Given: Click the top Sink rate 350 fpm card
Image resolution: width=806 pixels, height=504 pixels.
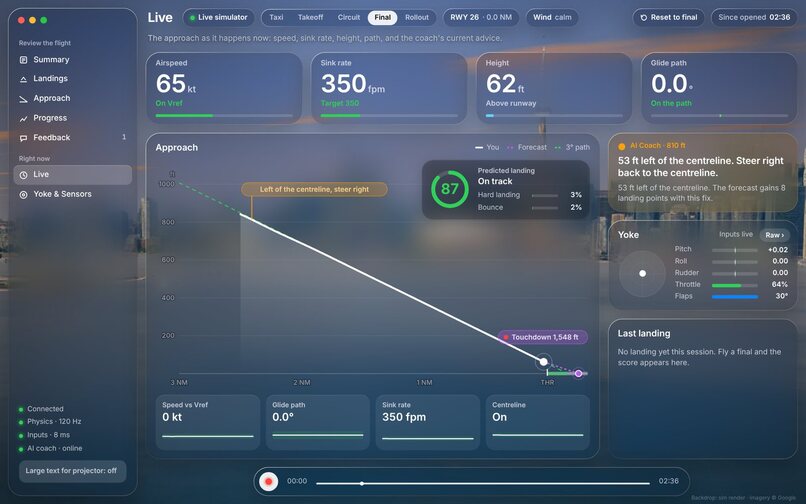Looking at the screenshot, I should pyautogui.click(x=389, y=88).
